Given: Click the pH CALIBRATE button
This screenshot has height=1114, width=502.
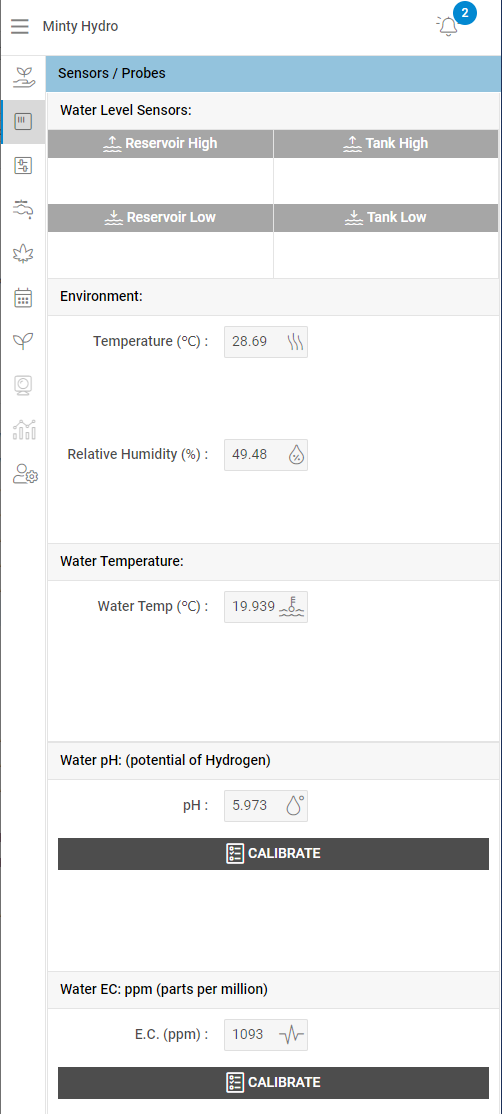Looking at the screenshot, I should (x=273, y=853).
